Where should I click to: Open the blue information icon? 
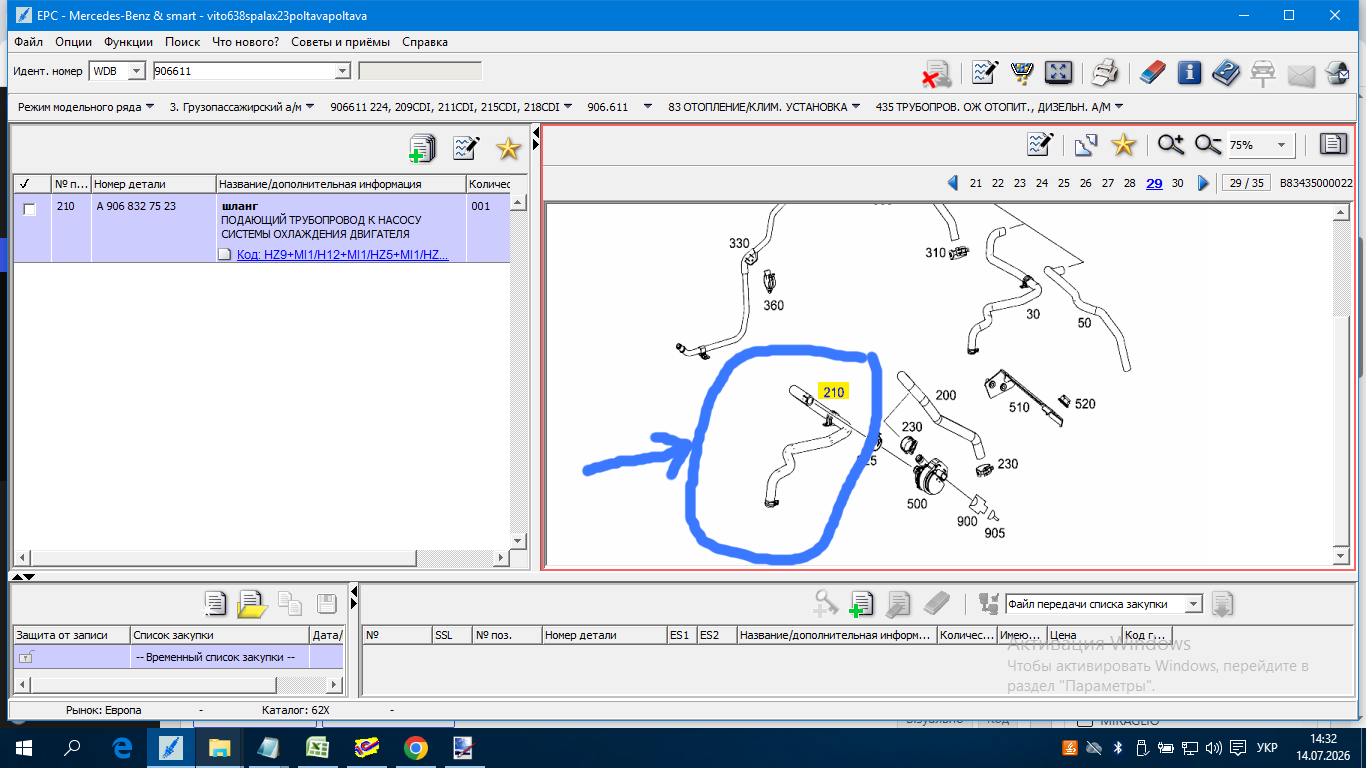[x=1189, y=73]
